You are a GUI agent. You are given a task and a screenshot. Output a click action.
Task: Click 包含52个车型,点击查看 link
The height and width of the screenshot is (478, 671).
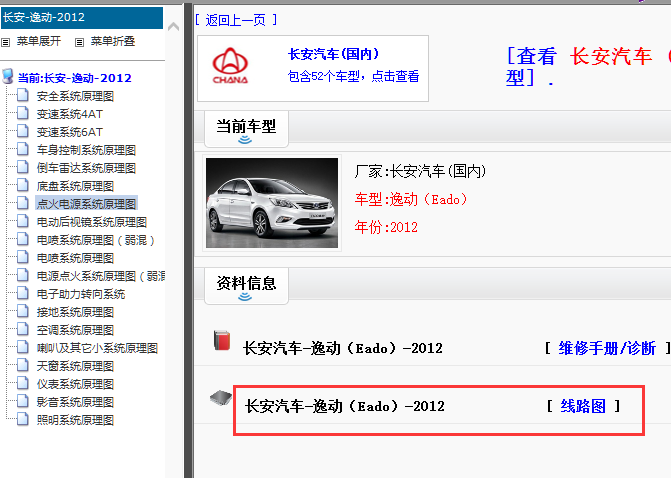point(353,76)
